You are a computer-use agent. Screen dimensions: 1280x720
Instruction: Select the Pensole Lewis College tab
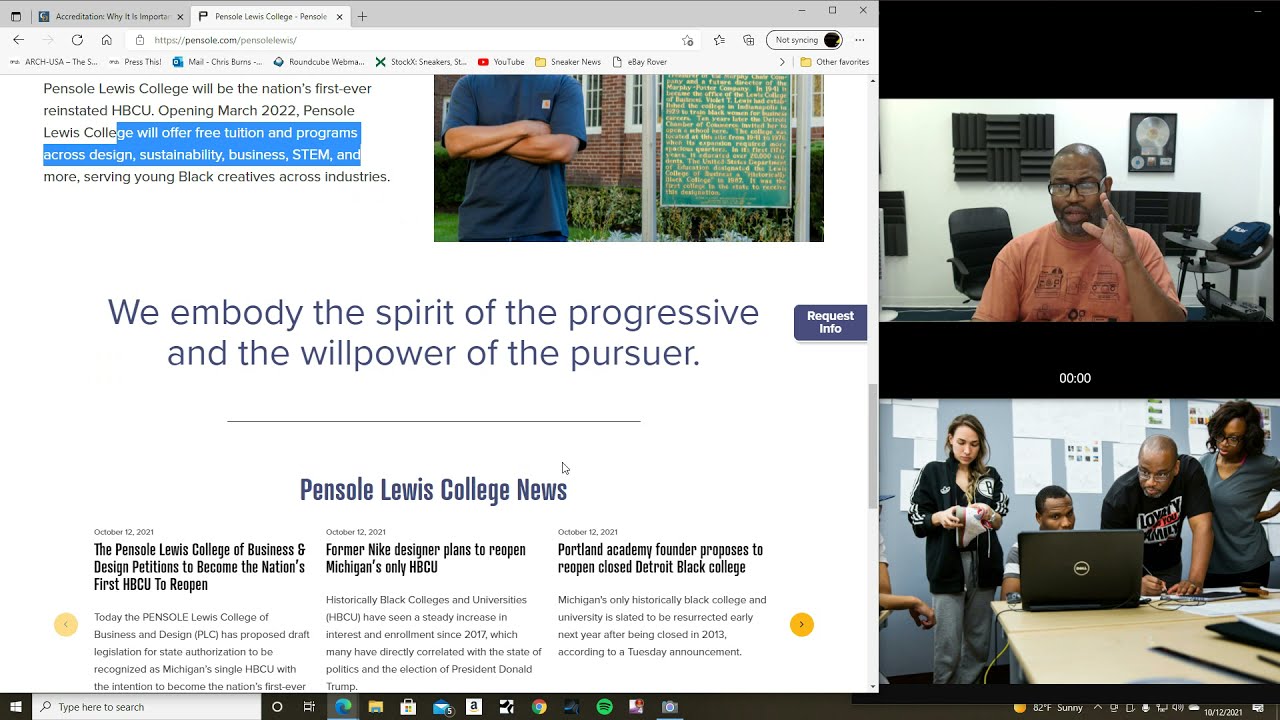(x=270, y=17)
